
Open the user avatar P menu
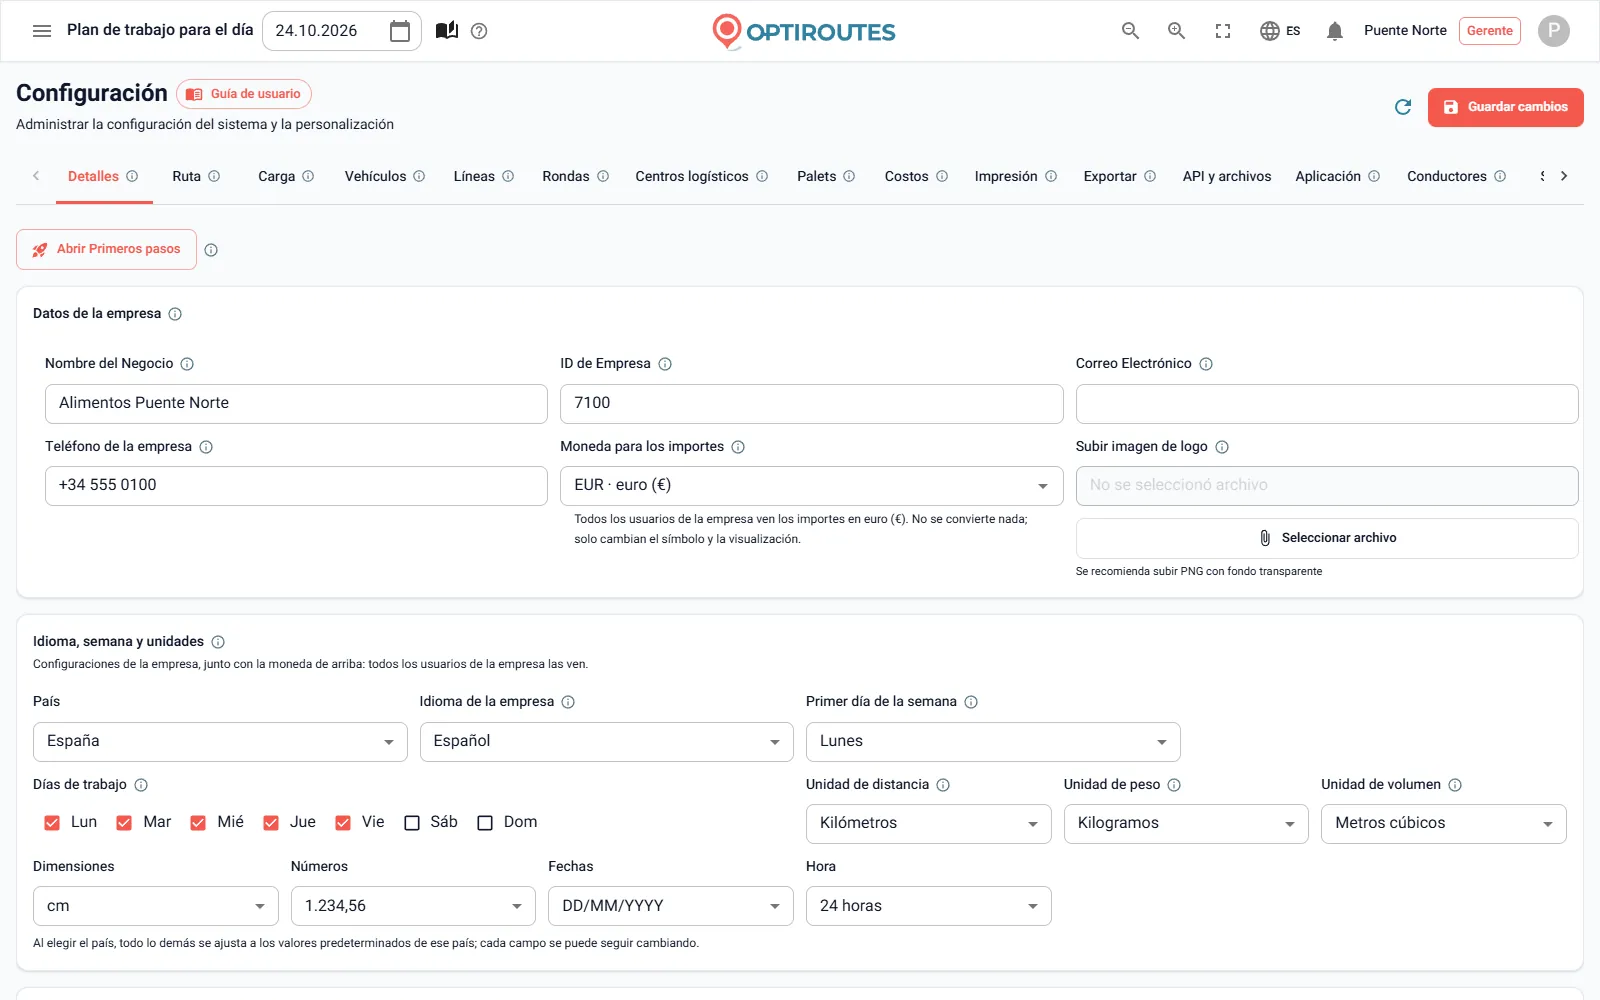coord(1553,31)
